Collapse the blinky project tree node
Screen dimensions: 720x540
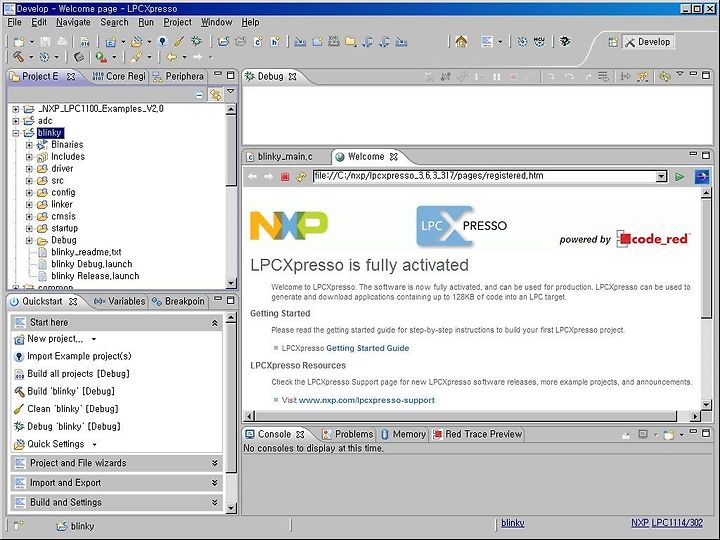(16, 133)
